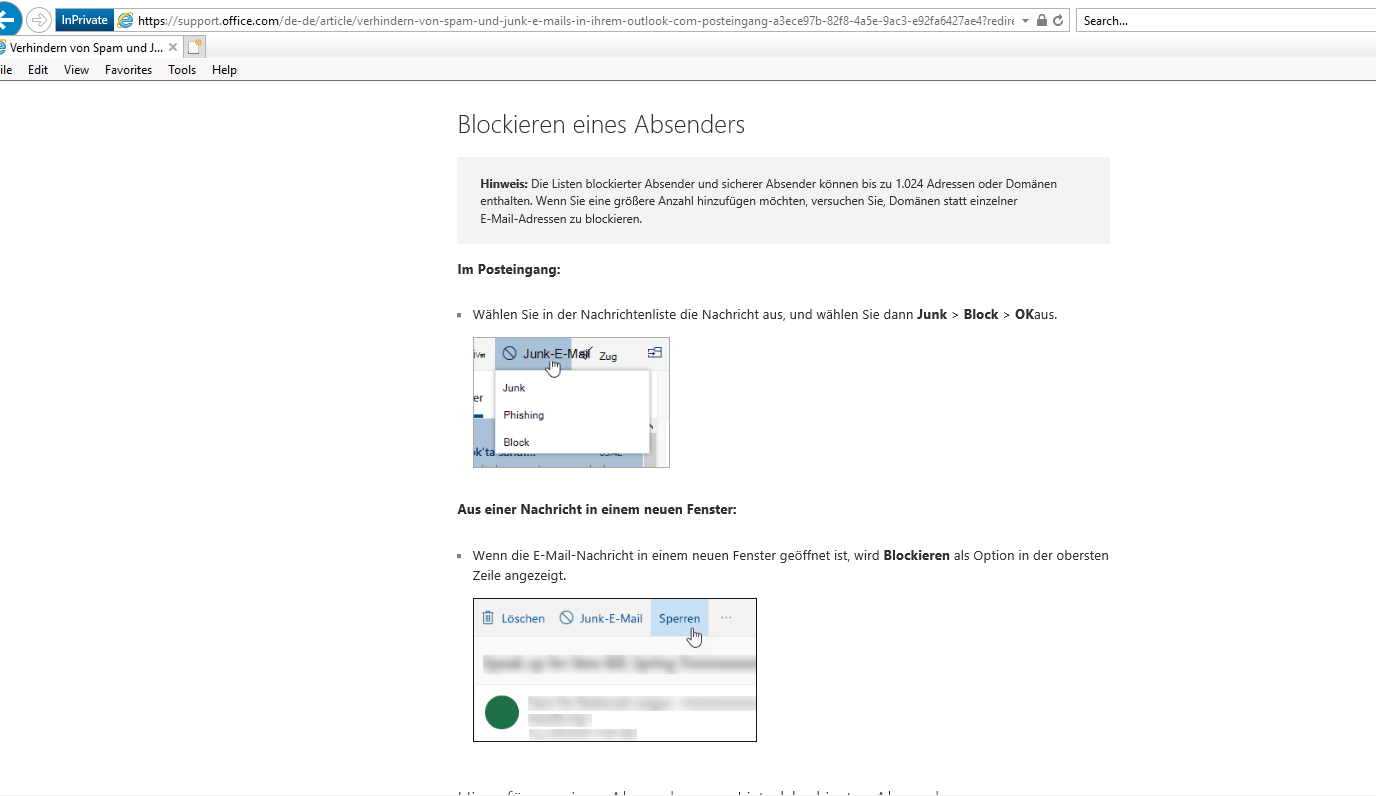
Task: Select the support.office.com URL in the address bar
Action: point(576,21)
